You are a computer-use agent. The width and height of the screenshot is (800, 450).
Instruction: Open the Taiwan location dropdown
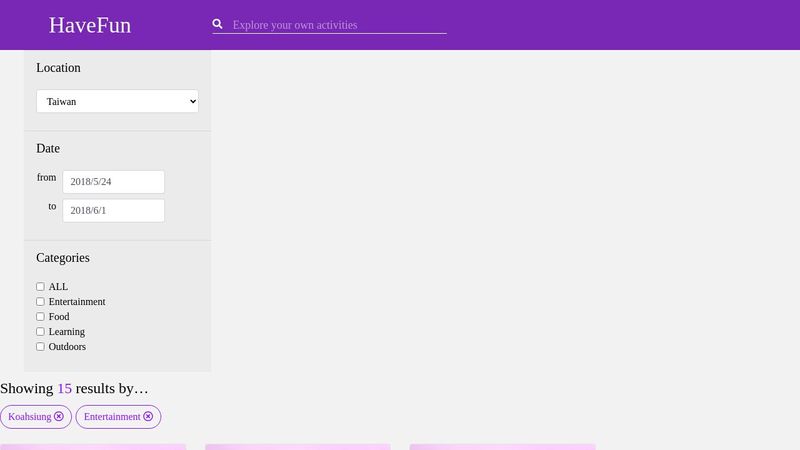[117, 101]
